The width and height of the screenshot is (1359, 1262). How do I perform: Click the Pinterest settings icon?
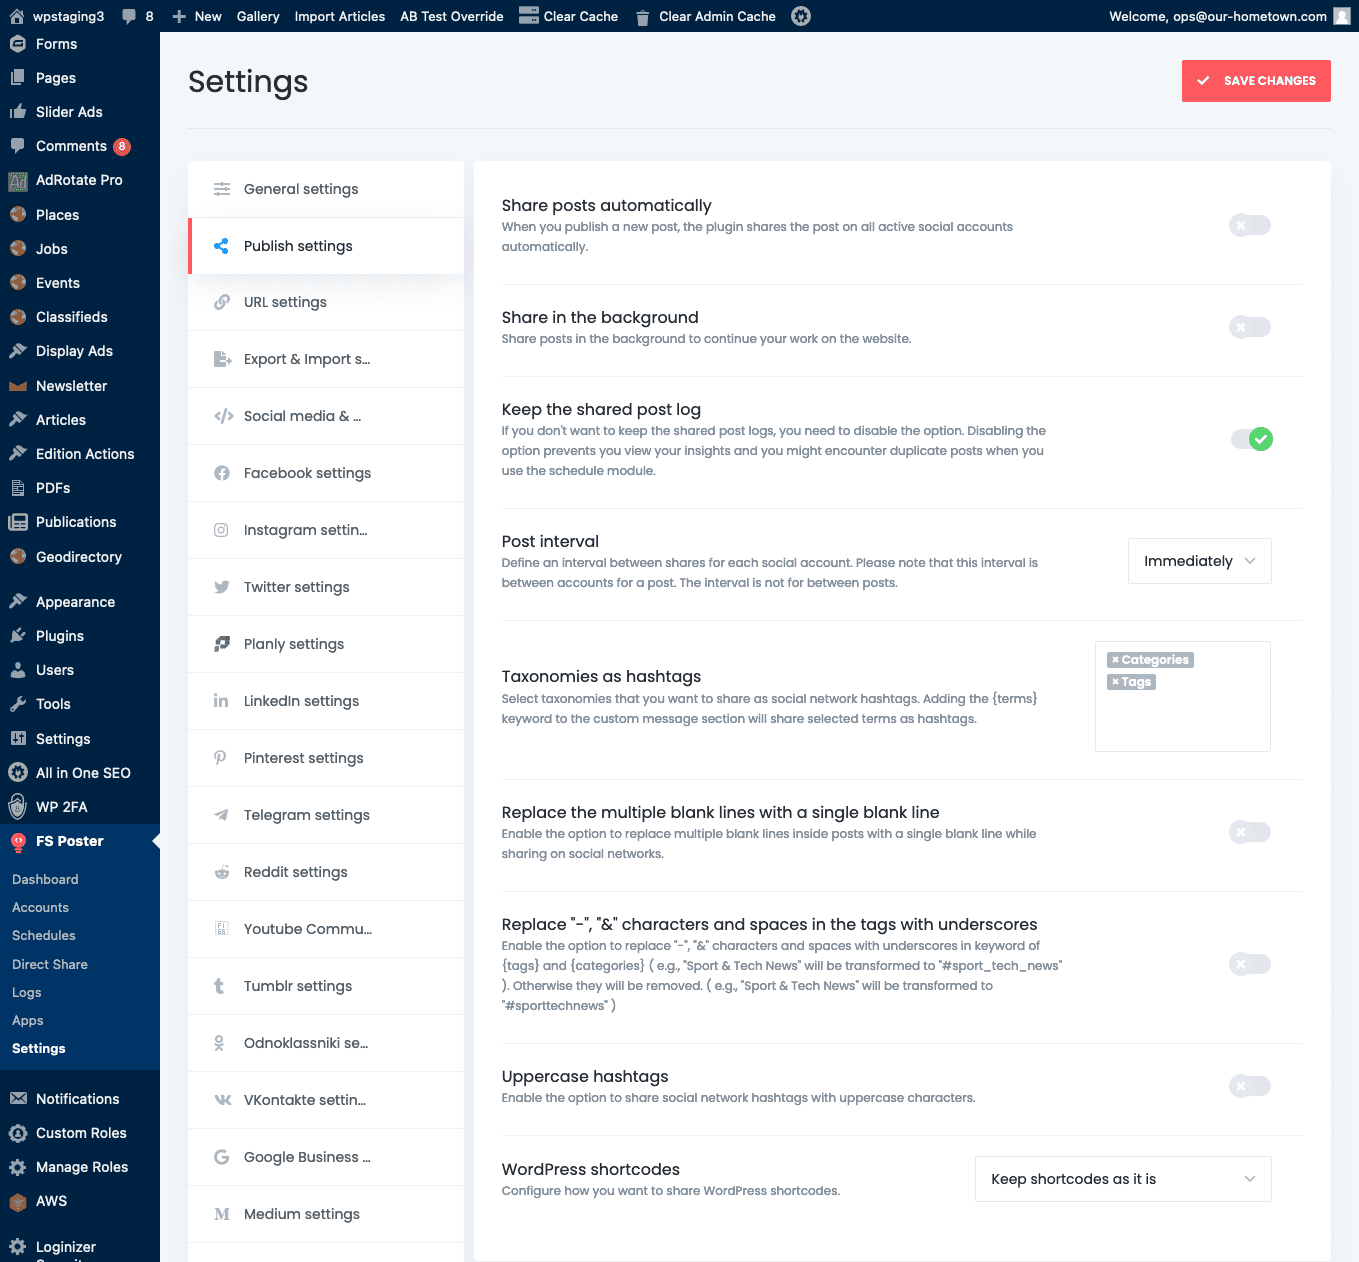[221, 758]
